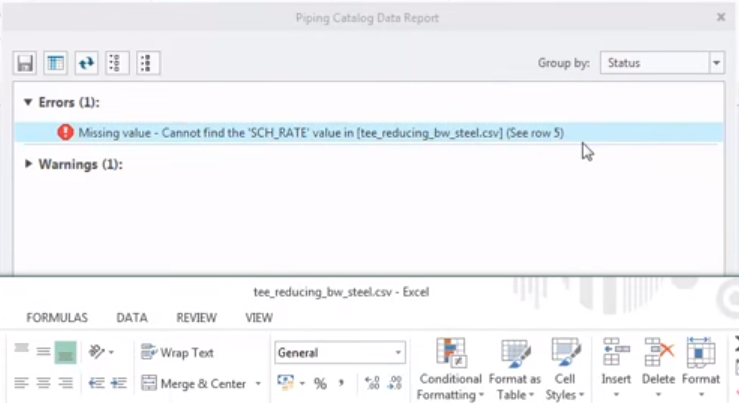The height and width of the screenshot is (403, 739).
Task: Click the expand-all list icon in report toolbar
Action: [x=117, y=63]
